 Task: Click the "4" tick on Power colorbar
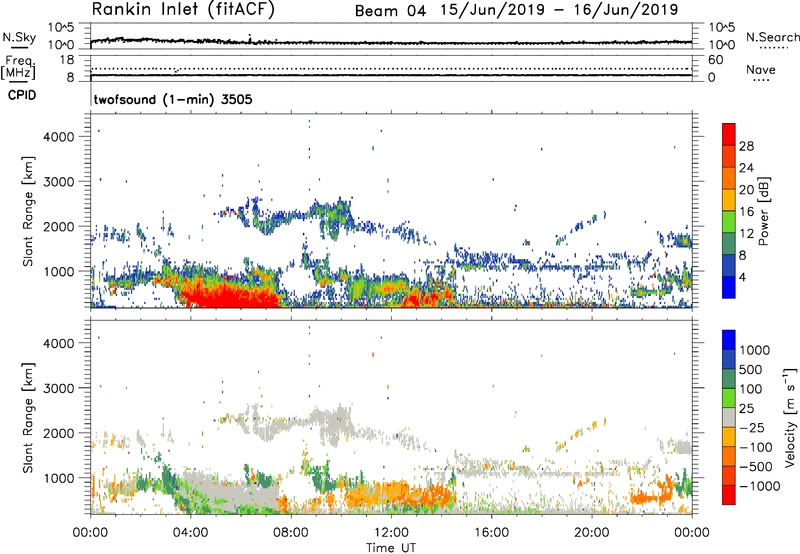pos(743,277)
